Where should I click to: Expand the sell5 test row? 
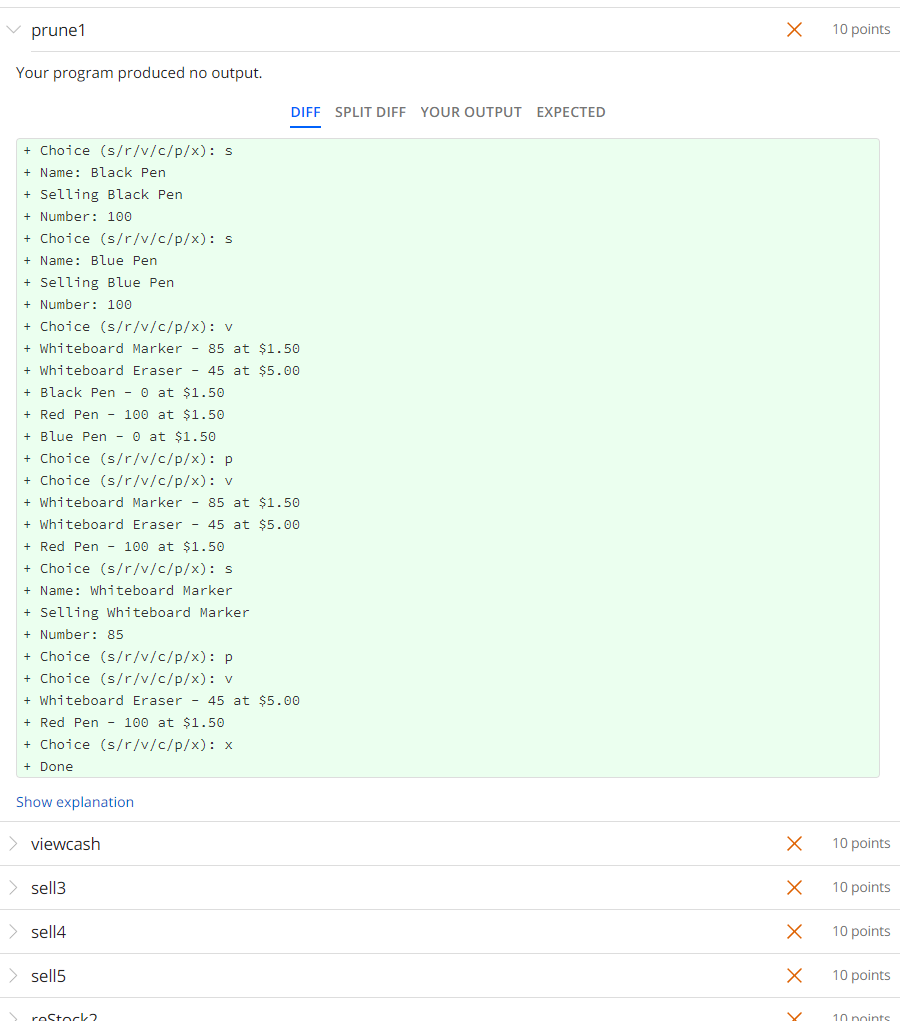click(14, 975)
